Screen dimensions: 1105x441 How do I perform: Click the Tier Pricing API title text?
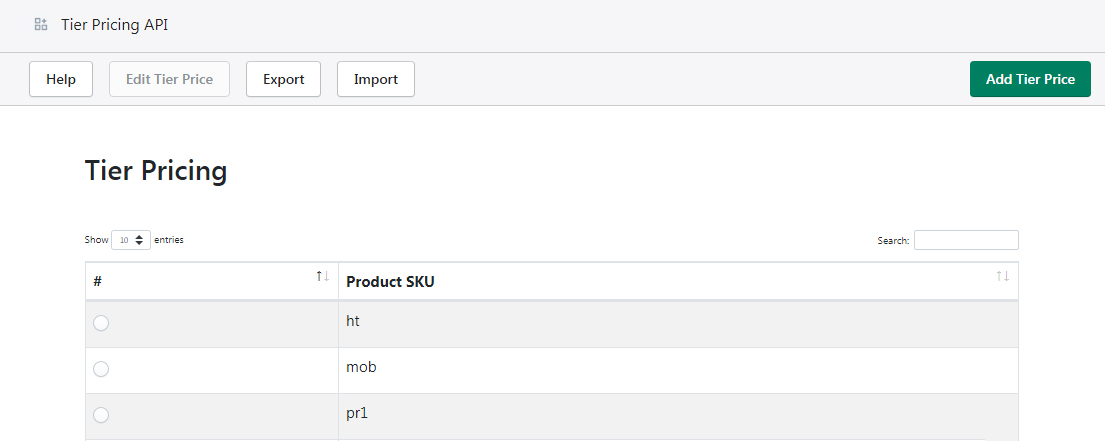(x=114, y=24)
